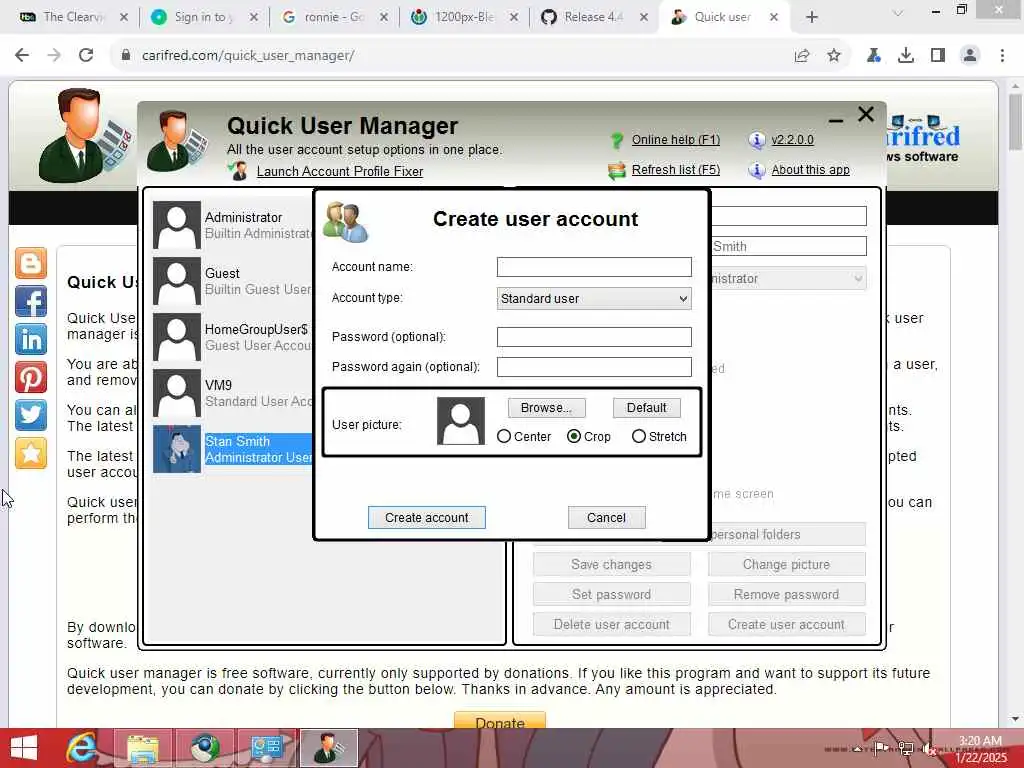Switch to the Release 4.4 GitHub tab
Image resolution: width=1024 pixels, height=768 pixels.
click(594, 17)
